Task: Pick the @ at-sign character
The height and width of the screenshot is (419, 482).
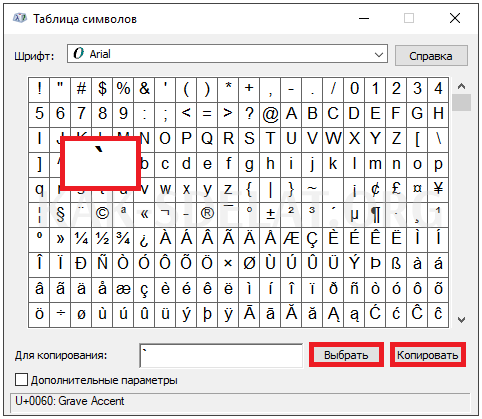Action: (x=270, y=114)
